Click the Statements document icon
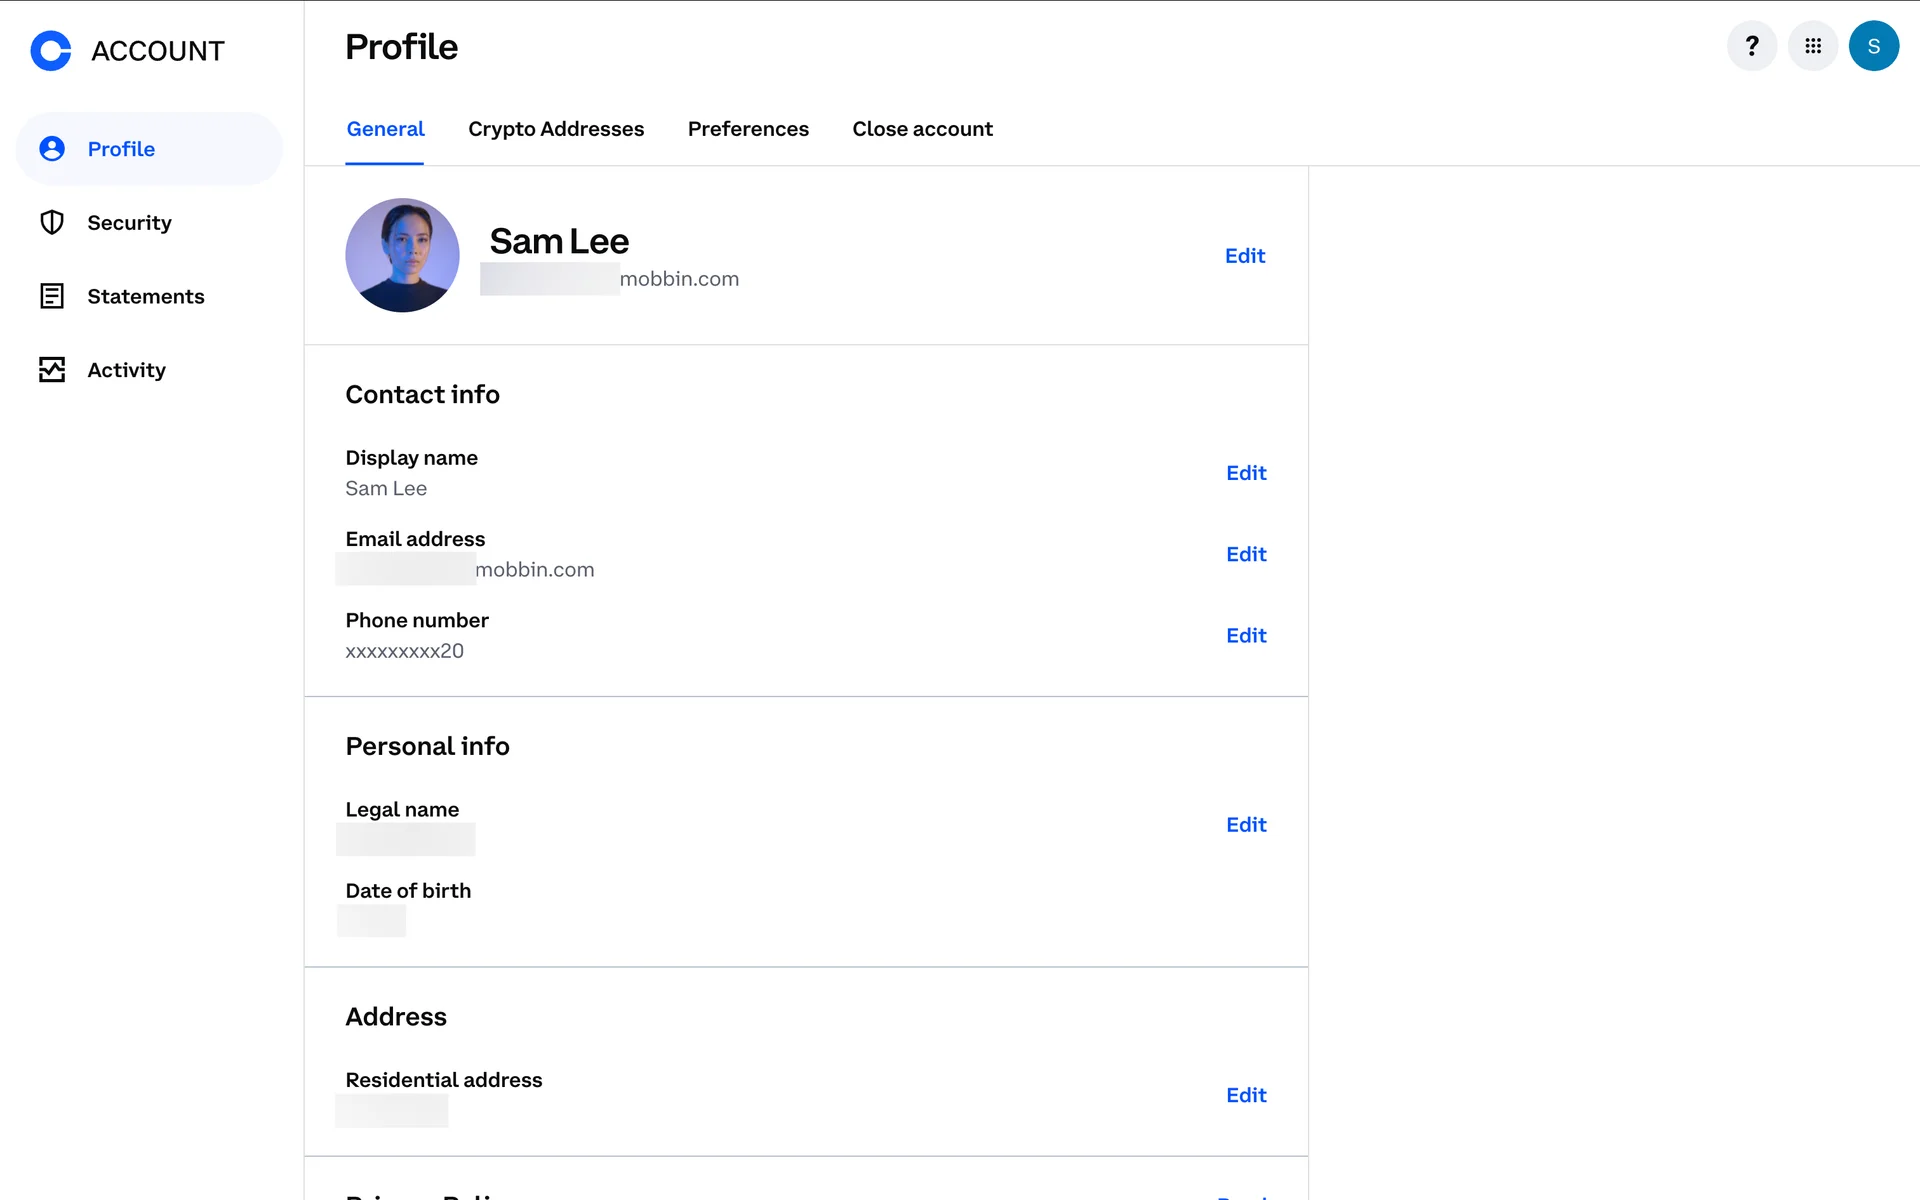 click(x=52, y=296)
